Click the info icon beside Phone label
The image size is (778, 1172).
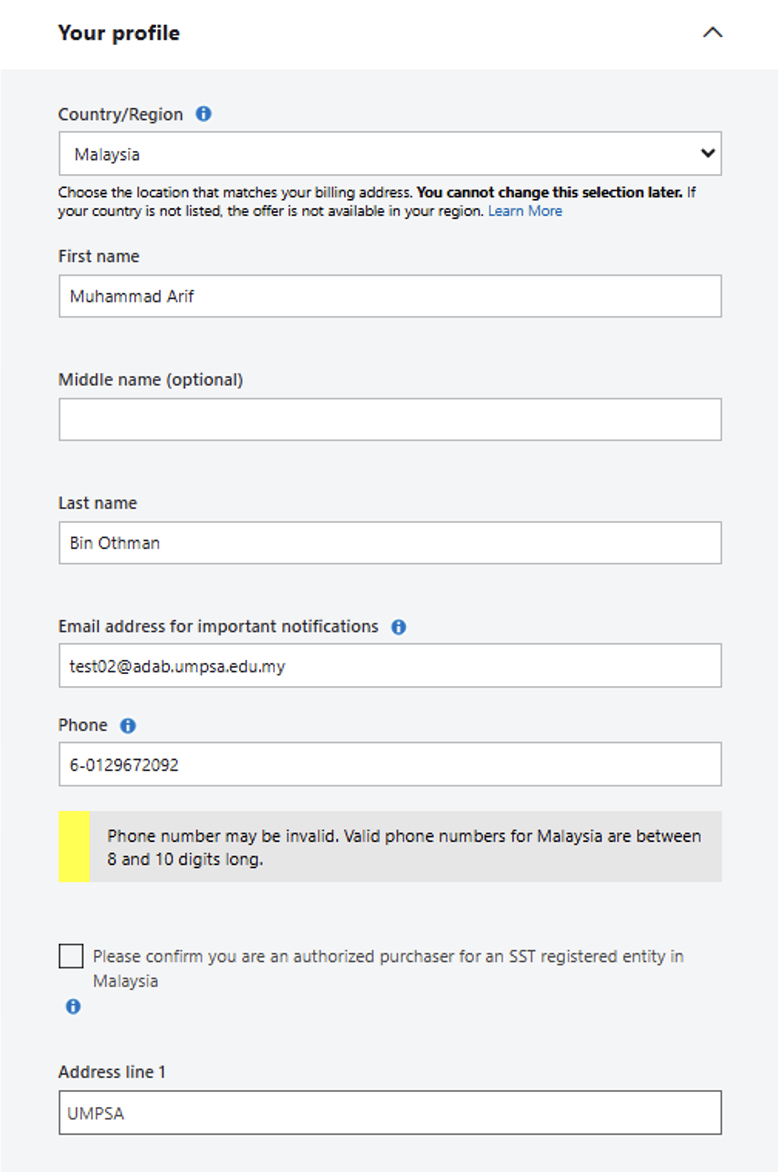[128, 726]
